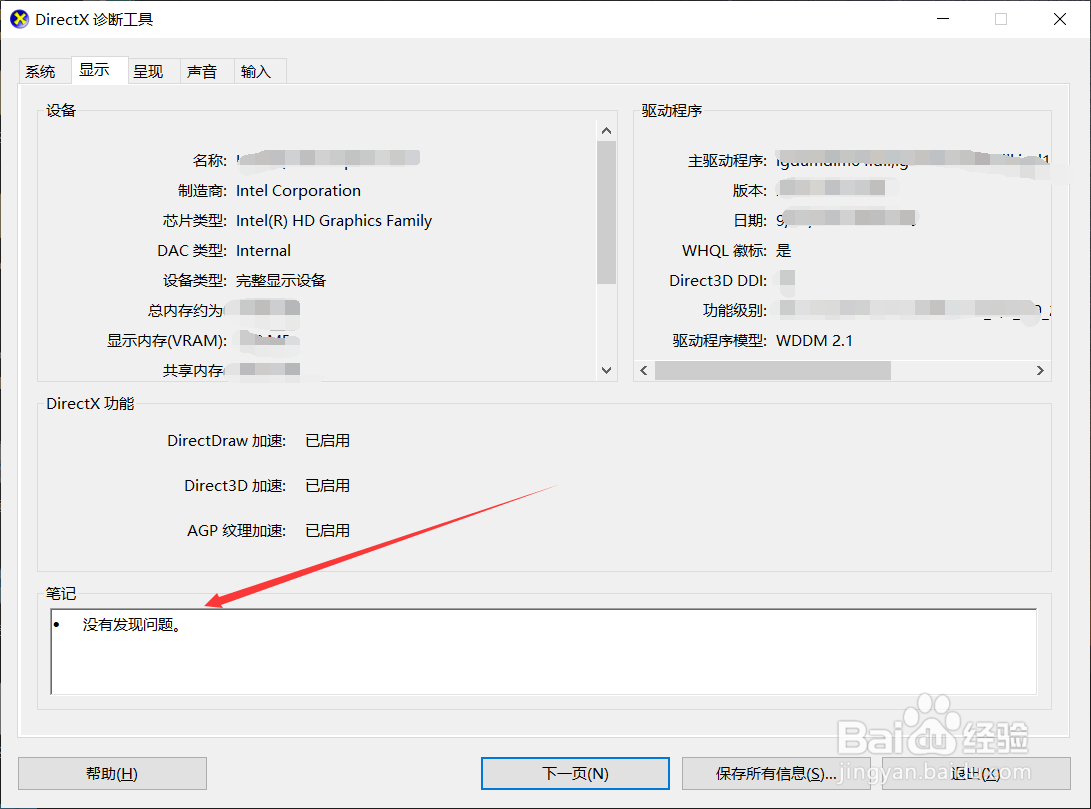Click the up arrow on the 设备 scrollbar
This screenshot has height=809, width=1091.
point(606,129)
